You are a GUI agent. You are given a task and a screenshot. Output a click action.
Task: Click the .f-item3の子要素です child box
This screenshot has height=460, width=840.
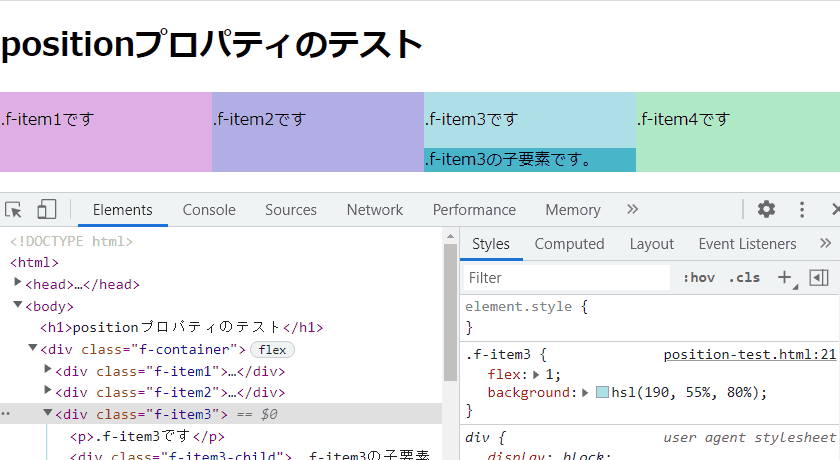tap(530, 160)
